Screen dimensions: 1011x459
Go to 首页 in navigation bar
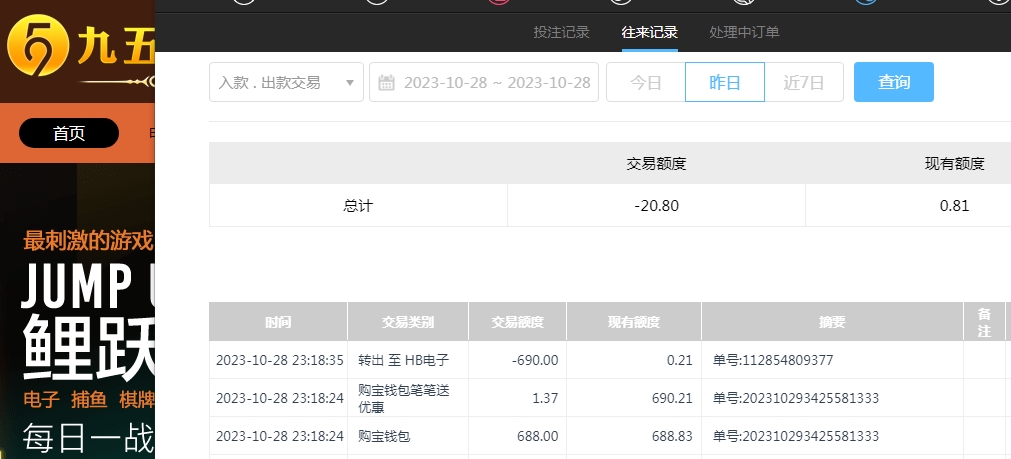tap(69, 133)
